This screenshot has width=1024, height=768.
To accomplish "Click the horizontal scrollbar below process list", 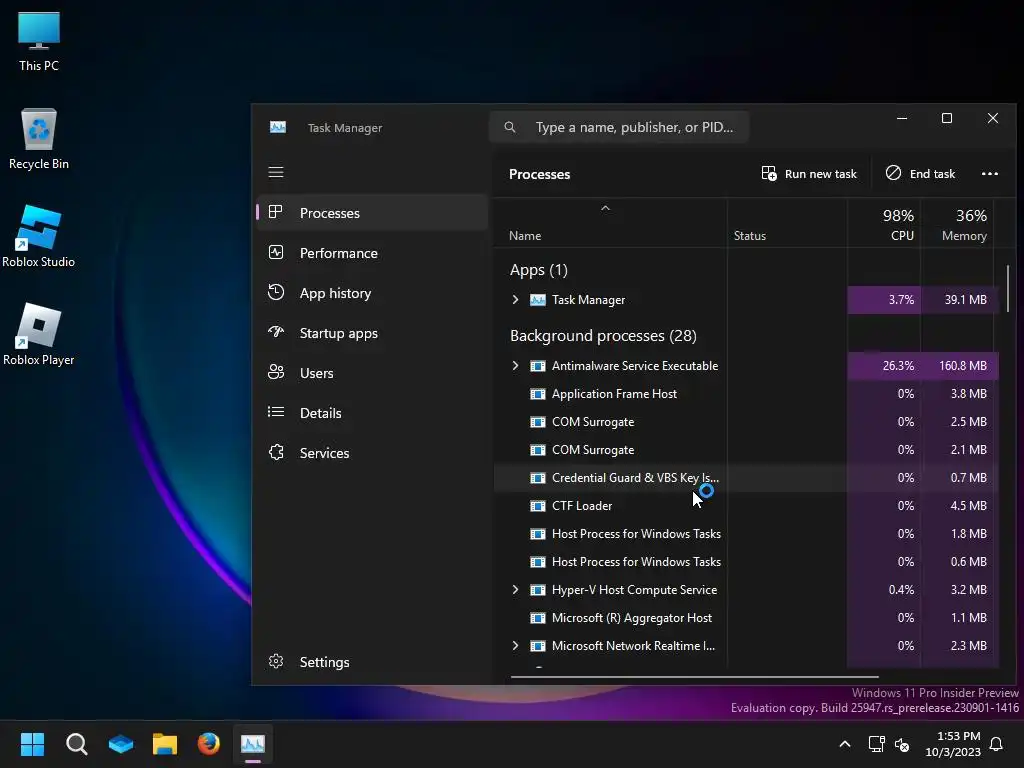I will (x=694, y=677).
